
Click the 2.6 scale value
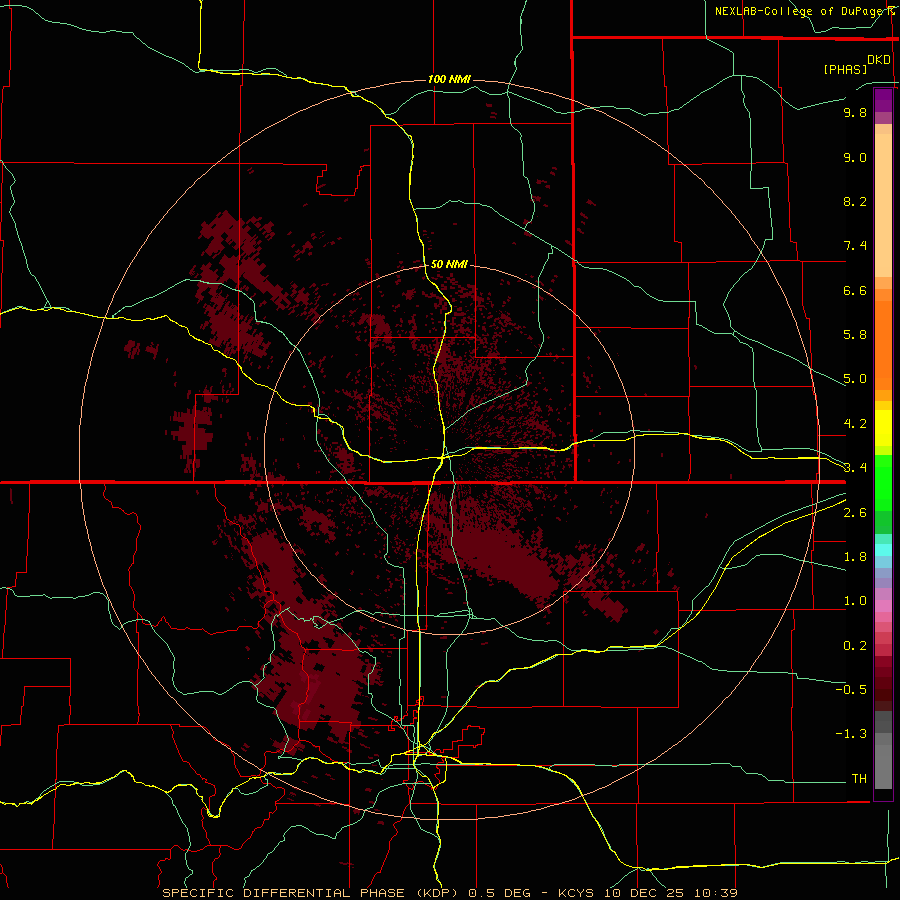click(x=855, y=513)
